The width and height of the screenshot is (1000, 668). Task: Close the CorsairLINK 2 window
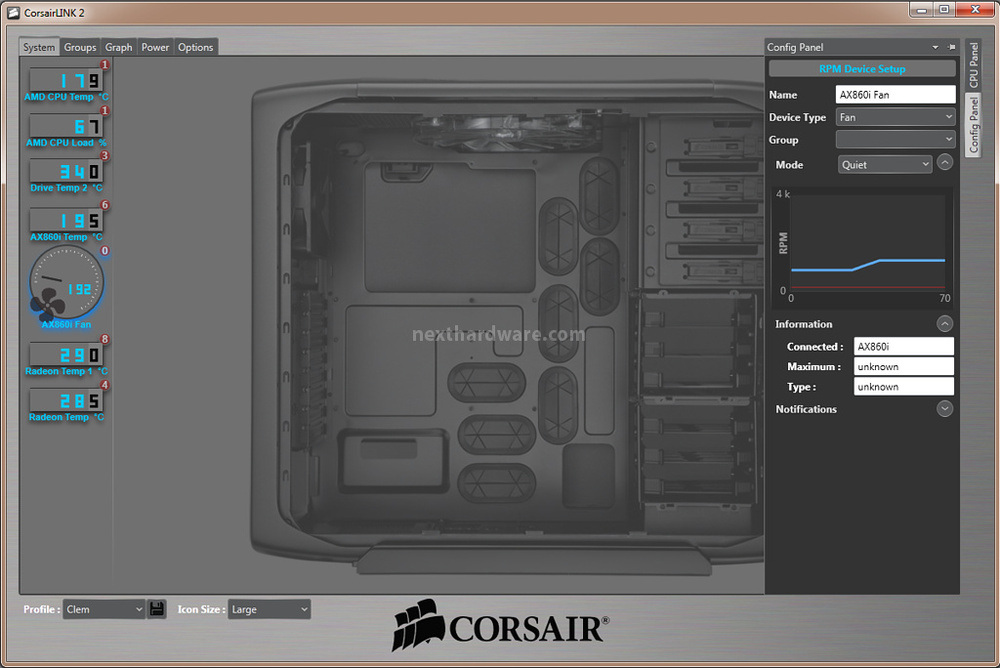(975, 10)
